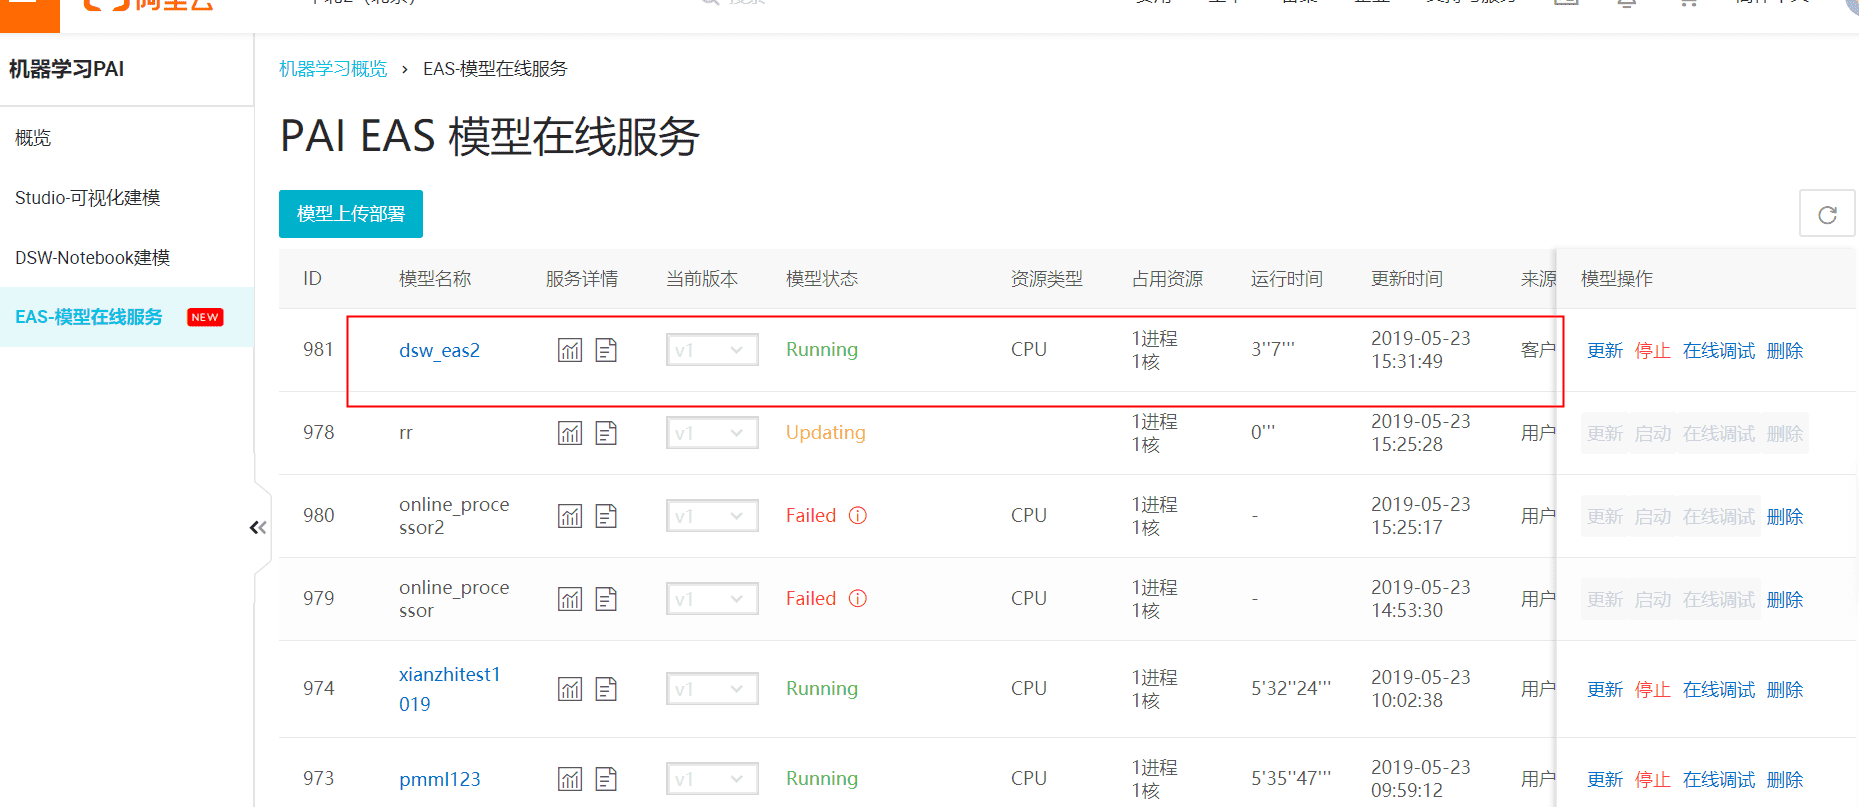Delete the failed row 980 model

tap(1784, 517)
